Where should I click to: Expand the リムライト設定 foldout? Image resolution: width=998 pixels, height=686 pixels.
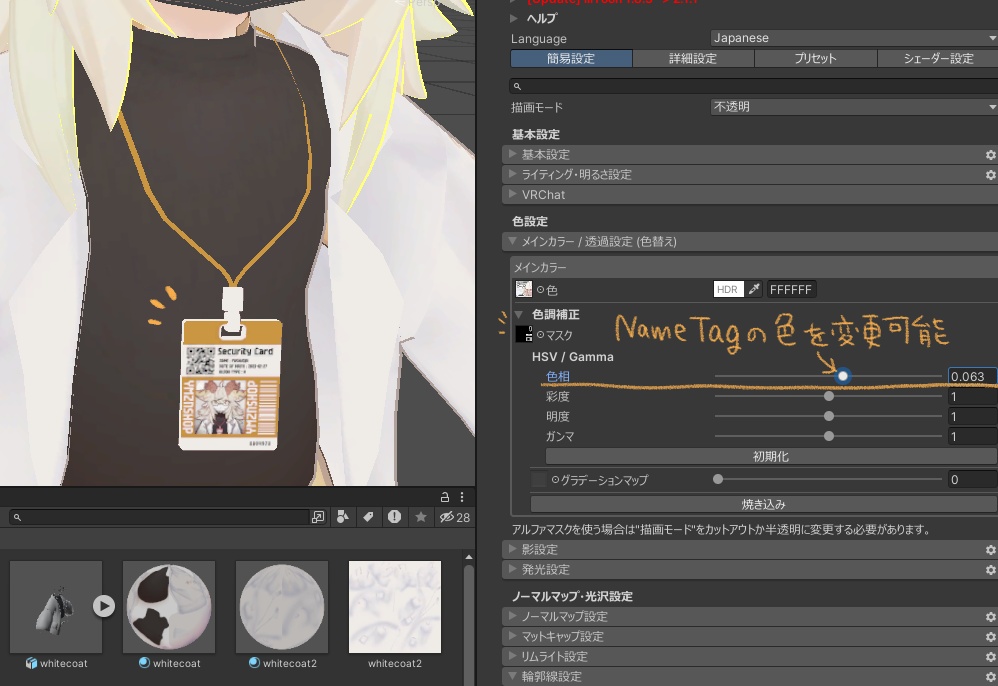[512, 656]
